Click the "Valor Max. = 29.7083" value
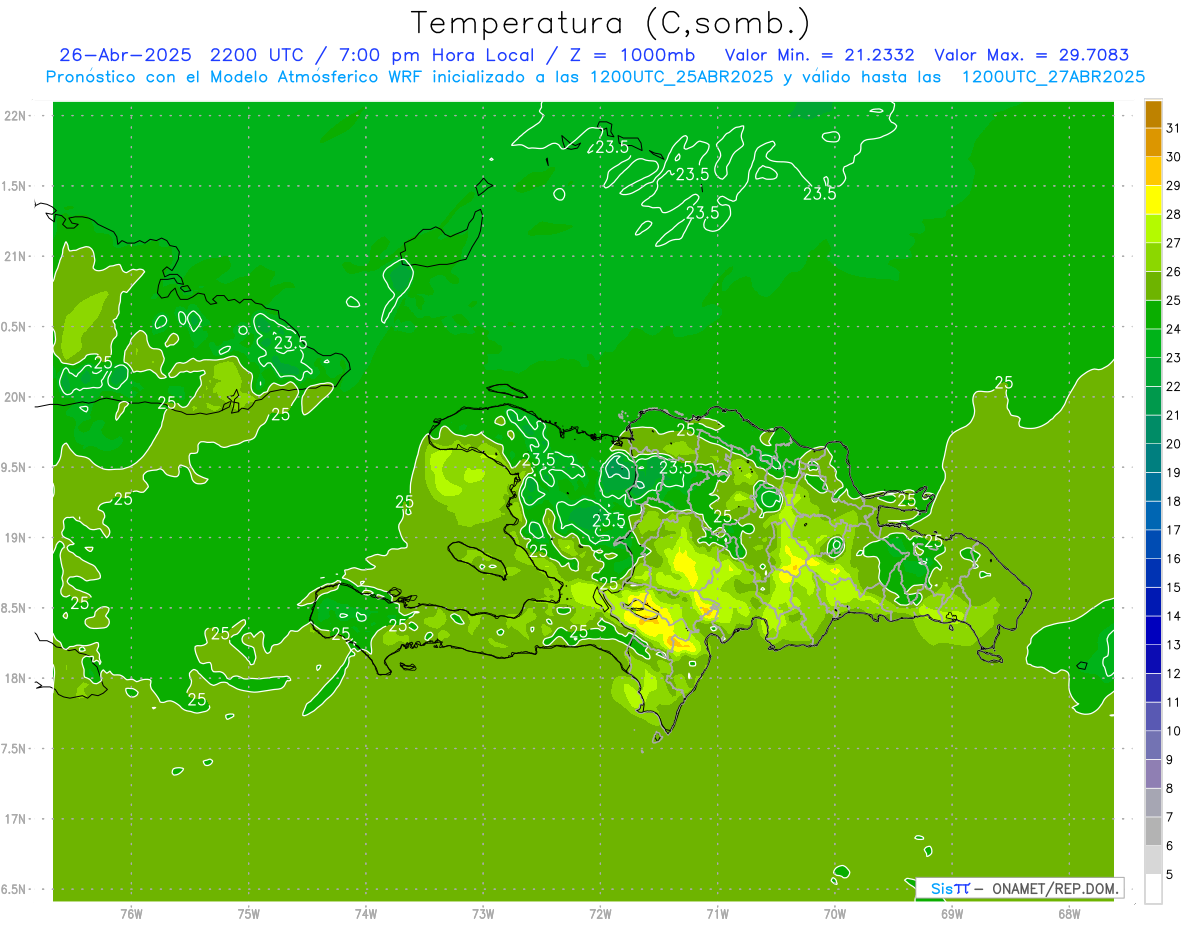Screen dimensions: 1200x927 coord(1032,55)
